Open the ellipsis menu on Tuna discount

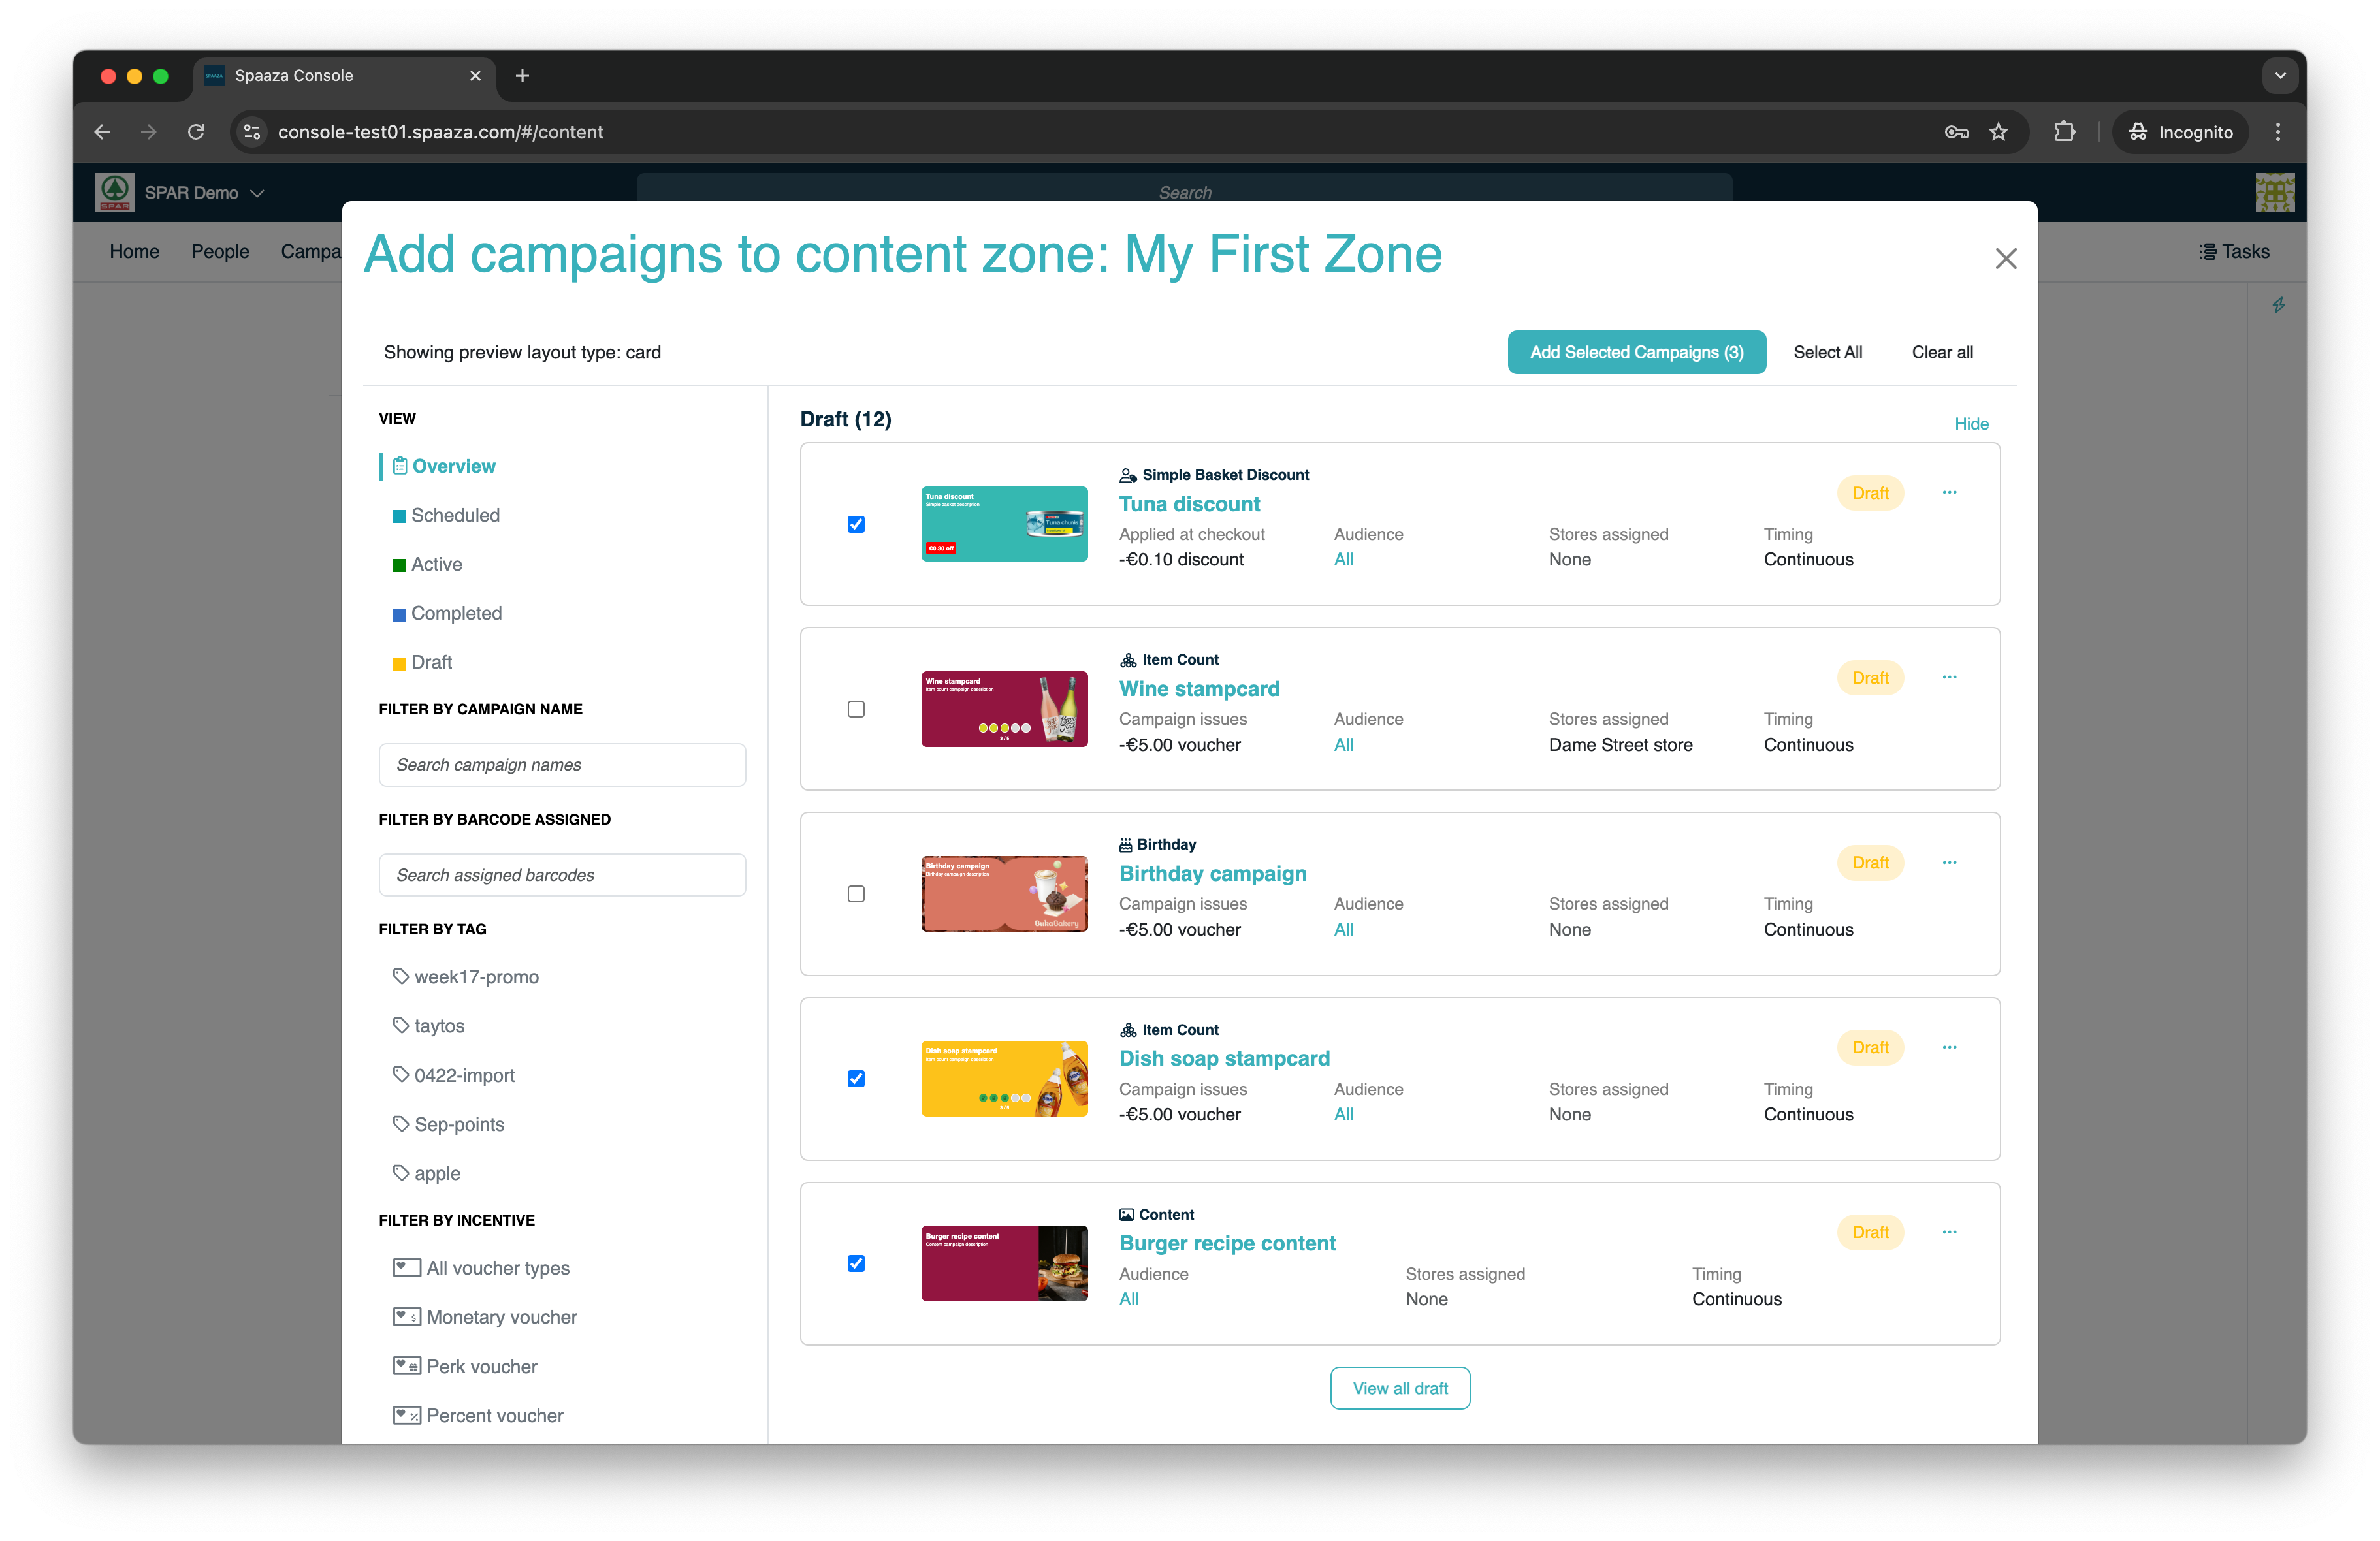pyautogui.click(x=1949, y=492)
